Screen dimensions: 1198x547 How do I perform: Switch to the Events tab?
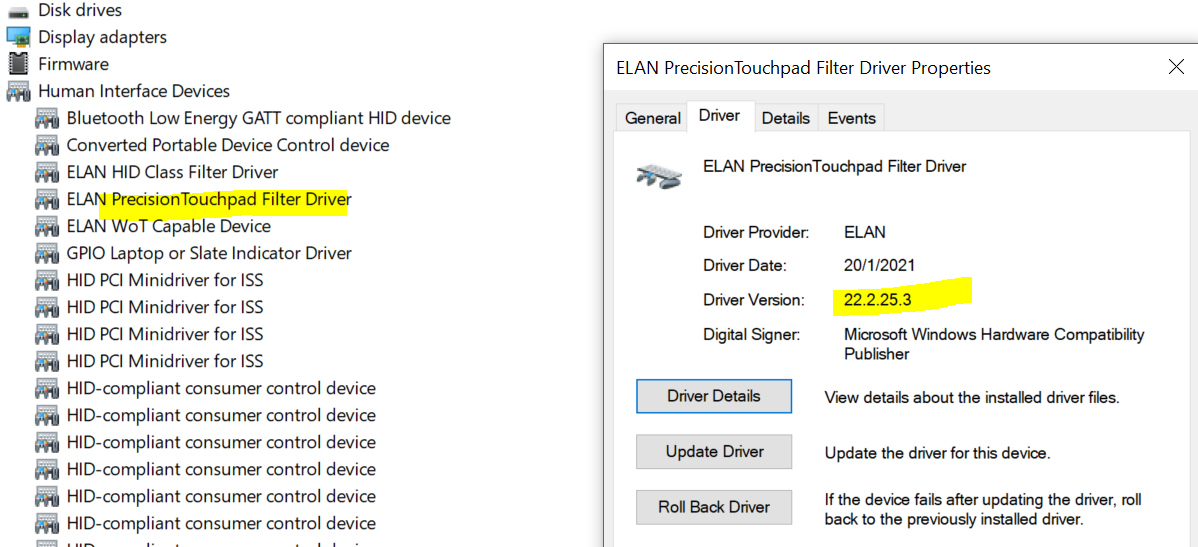coord(851,118)
